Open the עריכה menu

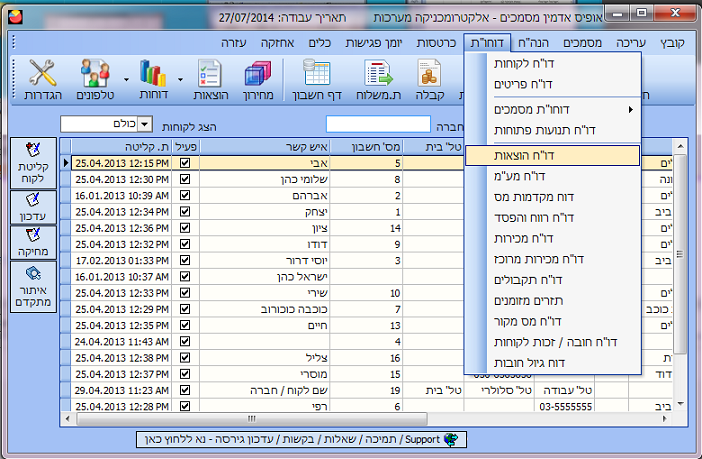pyautogui.click(x=631, y=43)
